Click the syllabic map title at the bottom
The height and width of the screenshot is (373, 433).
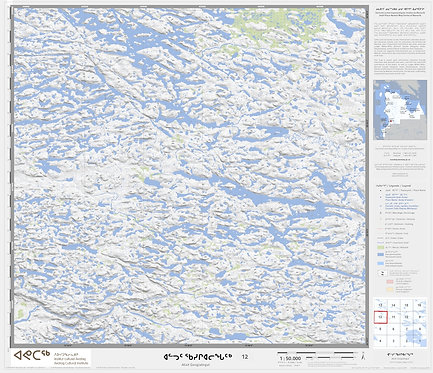coord(198,357)
